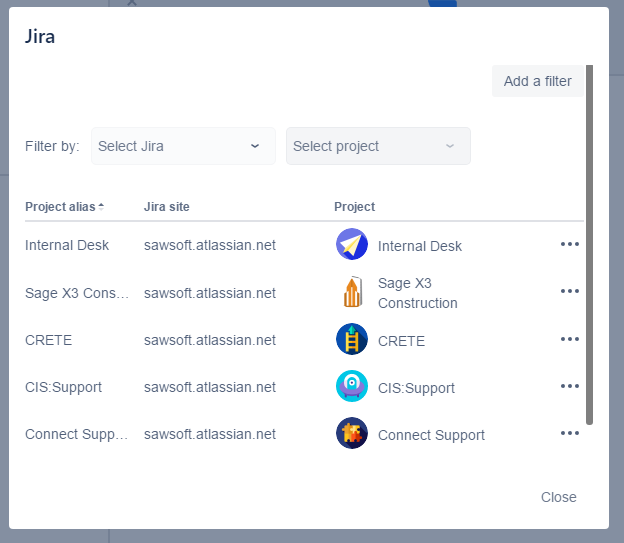624x543 pixels.
Task: Click Jira site for CIS:Support row
Action: 210,387
